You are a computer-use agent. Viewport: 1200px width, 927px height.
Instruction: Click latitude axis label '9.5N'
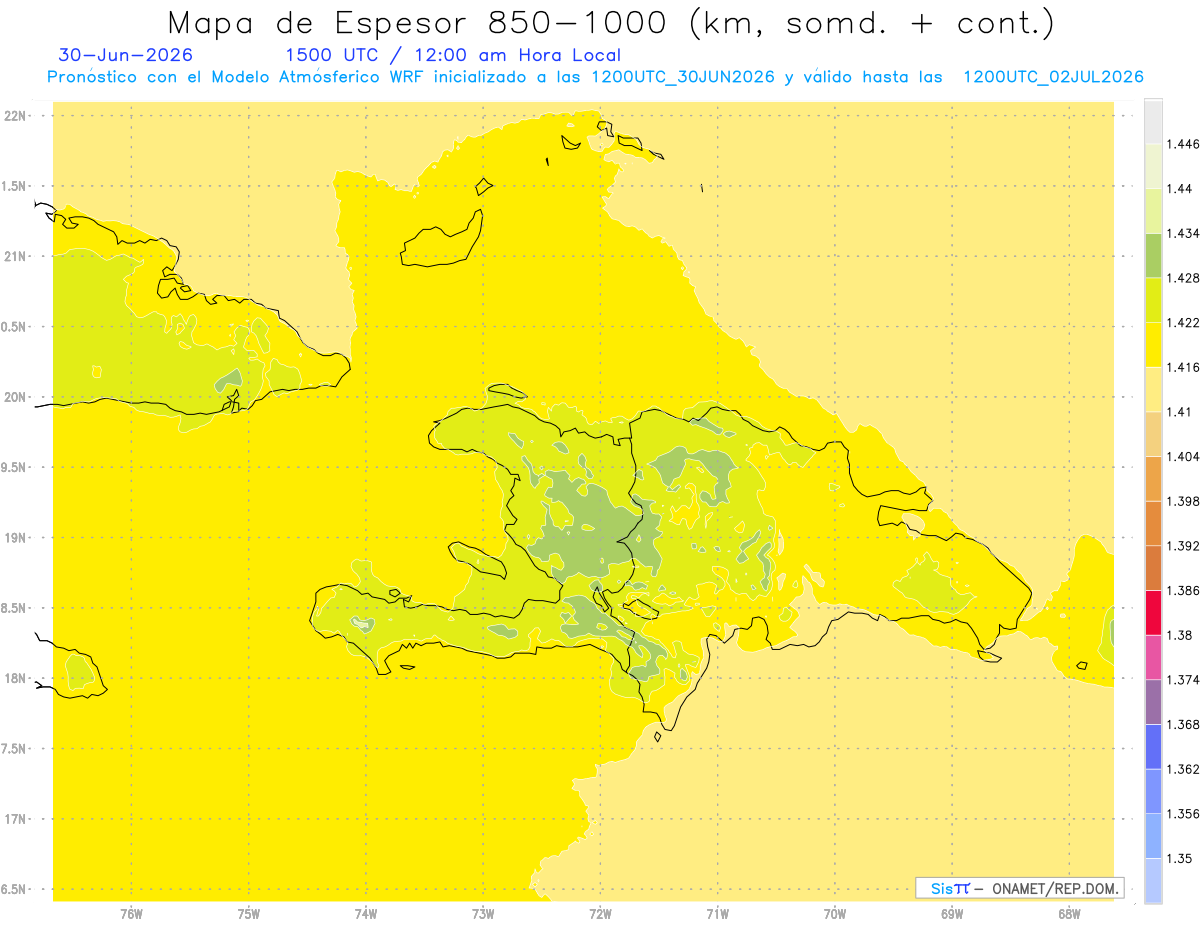point(13,467)
